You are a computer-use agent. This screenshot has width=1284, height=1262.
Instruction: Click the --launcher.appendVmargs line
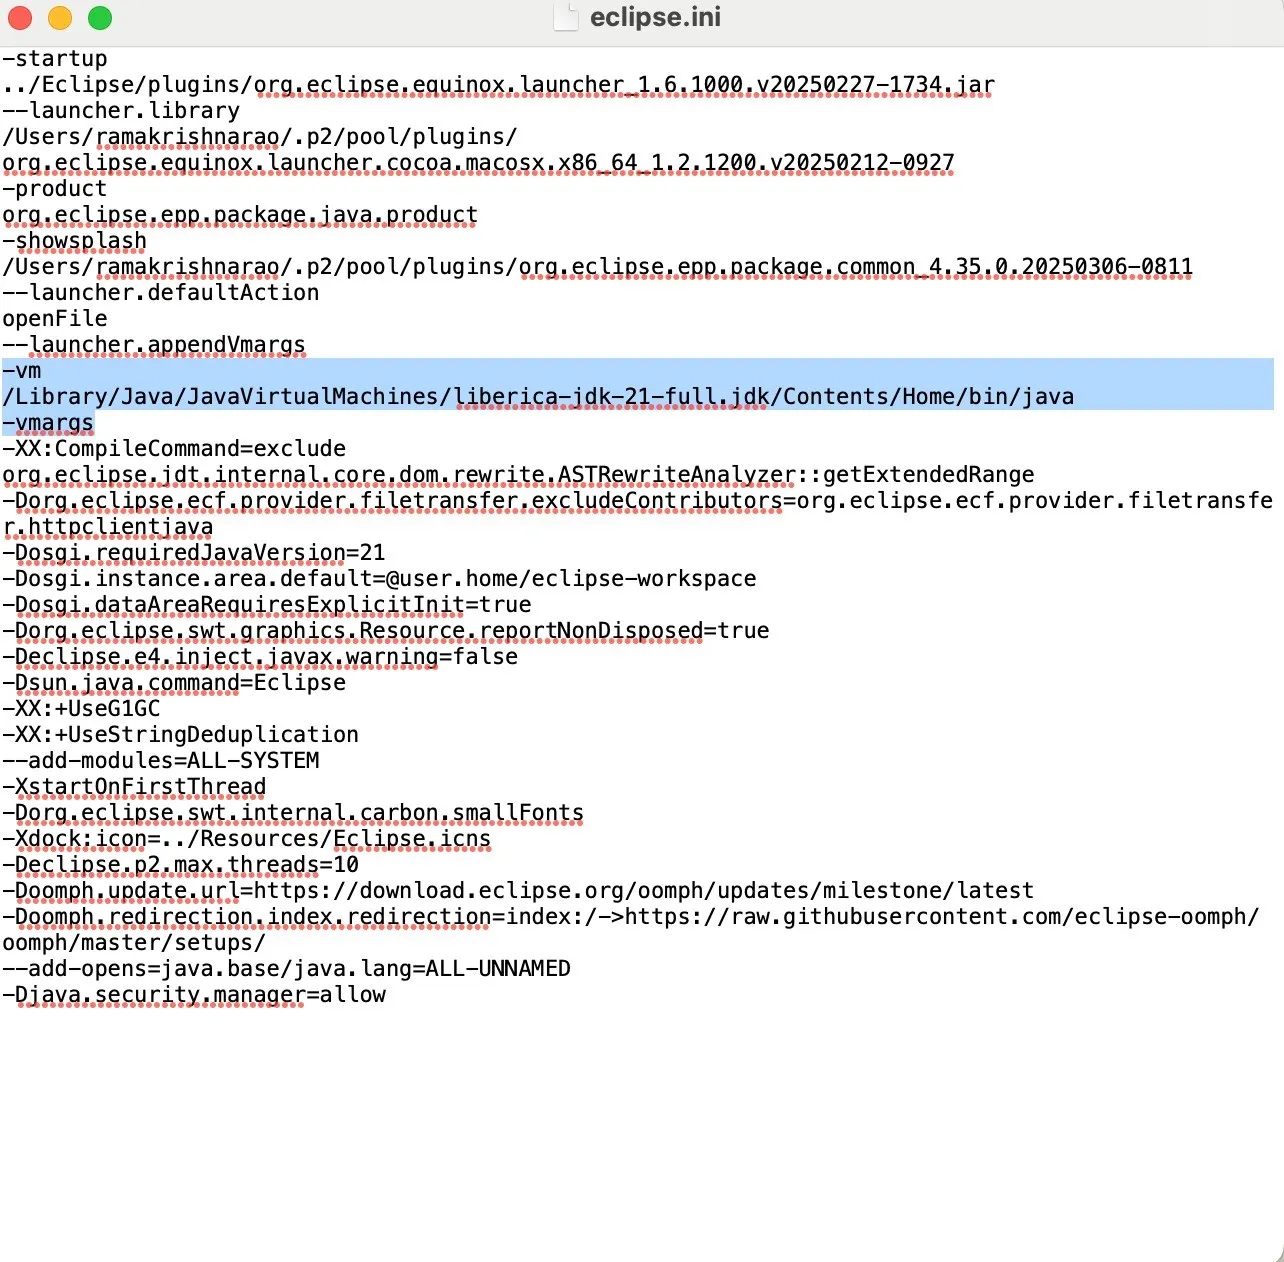point(155,344)
